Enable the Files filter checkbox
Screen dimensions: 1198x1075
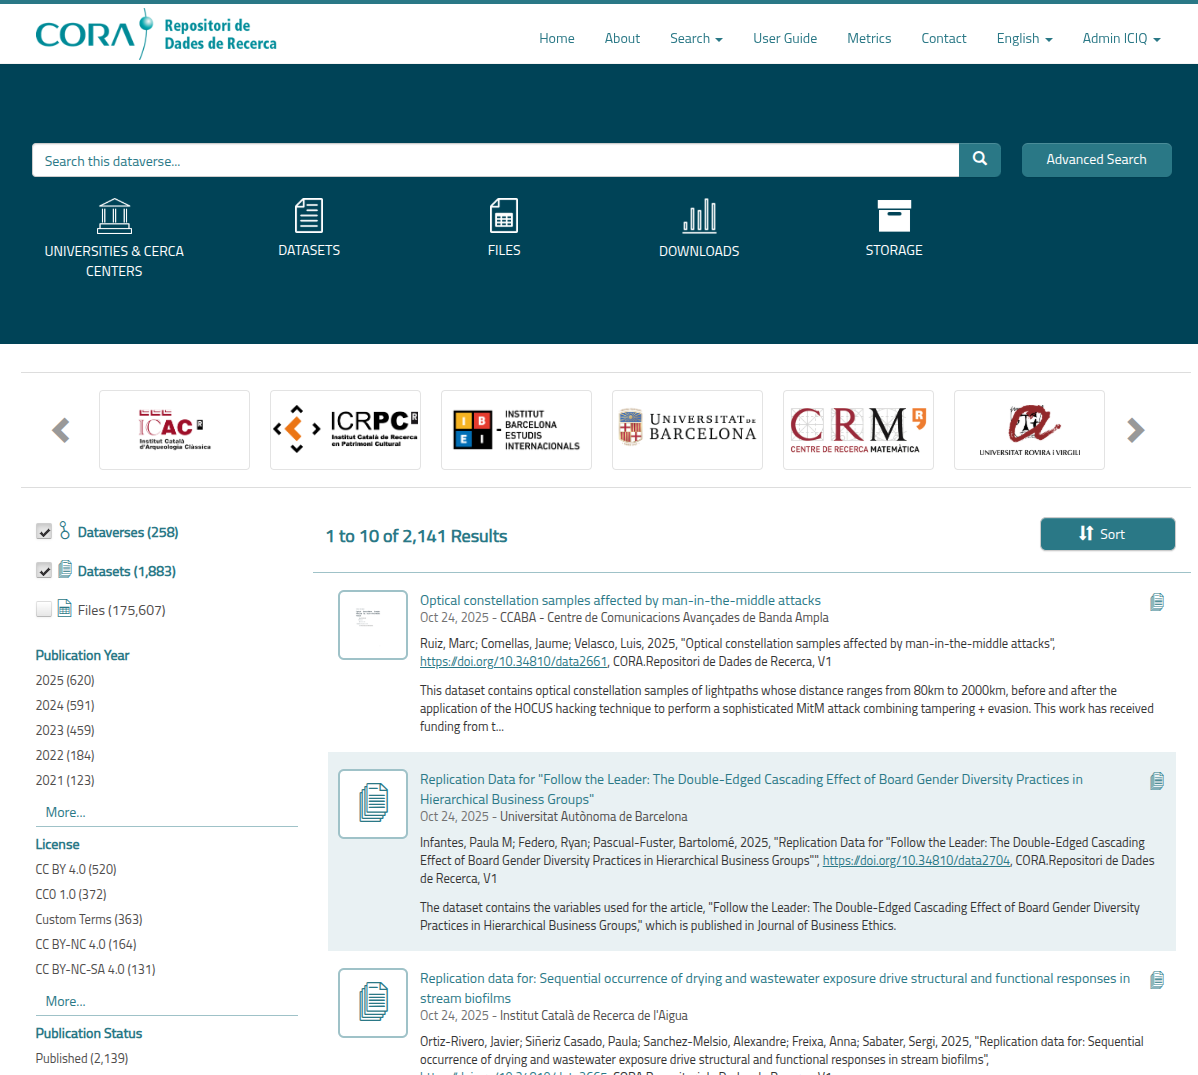pyautogui.click(x=44, y=610)
